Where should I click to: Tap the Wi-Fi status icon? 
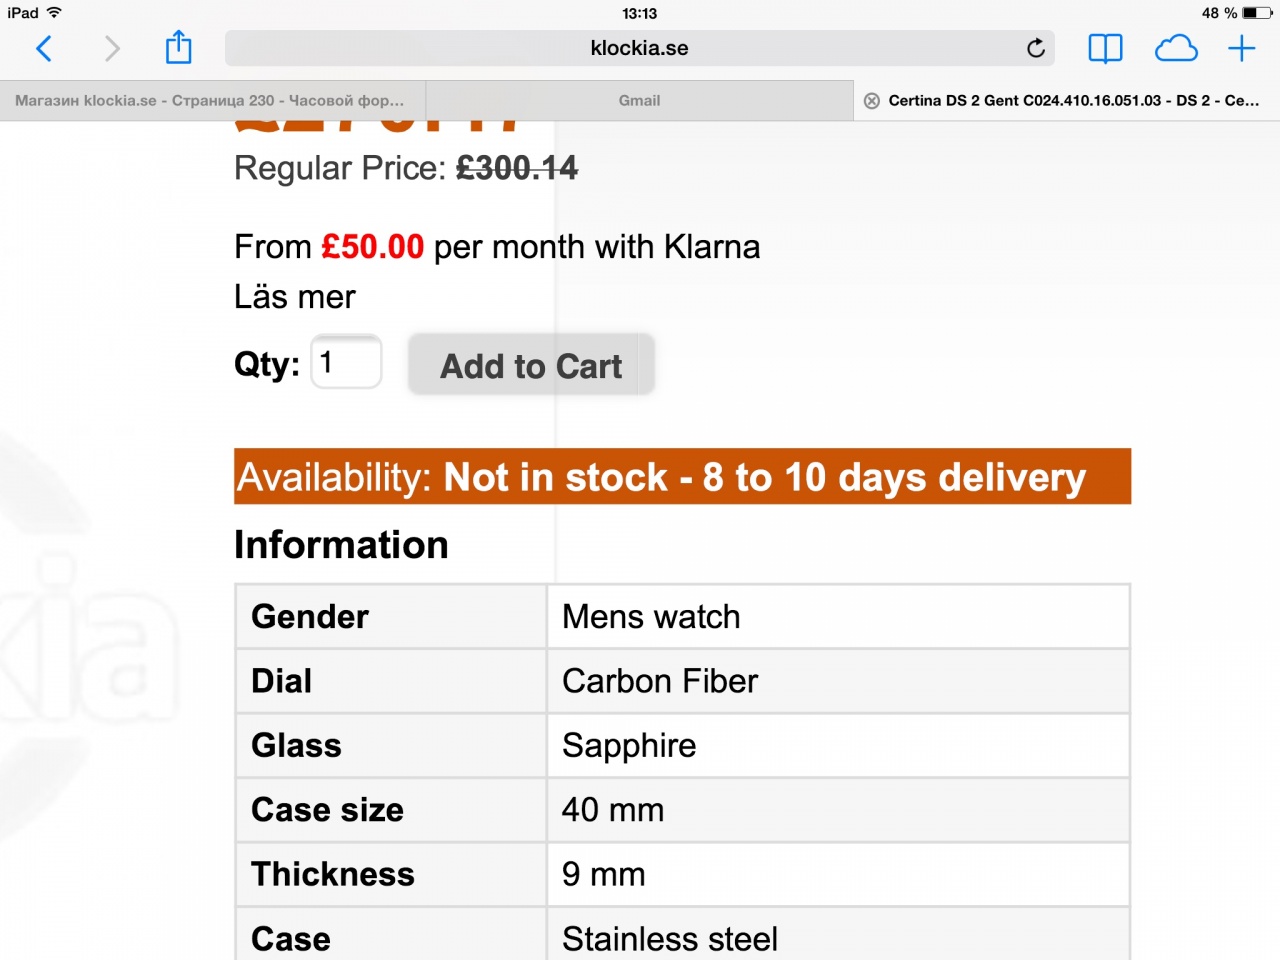point(54,13)
